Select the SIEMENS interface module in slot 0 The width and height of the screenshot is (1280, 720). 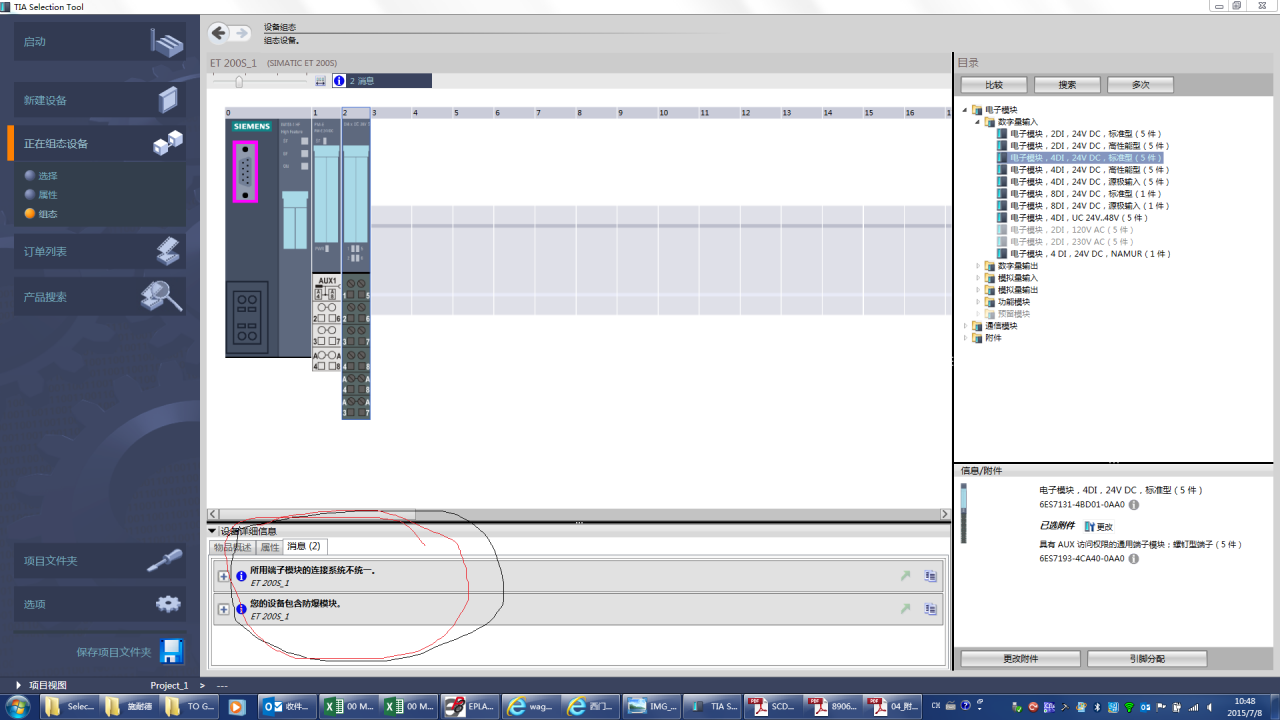pyautogui.click(x=268, y=238)
